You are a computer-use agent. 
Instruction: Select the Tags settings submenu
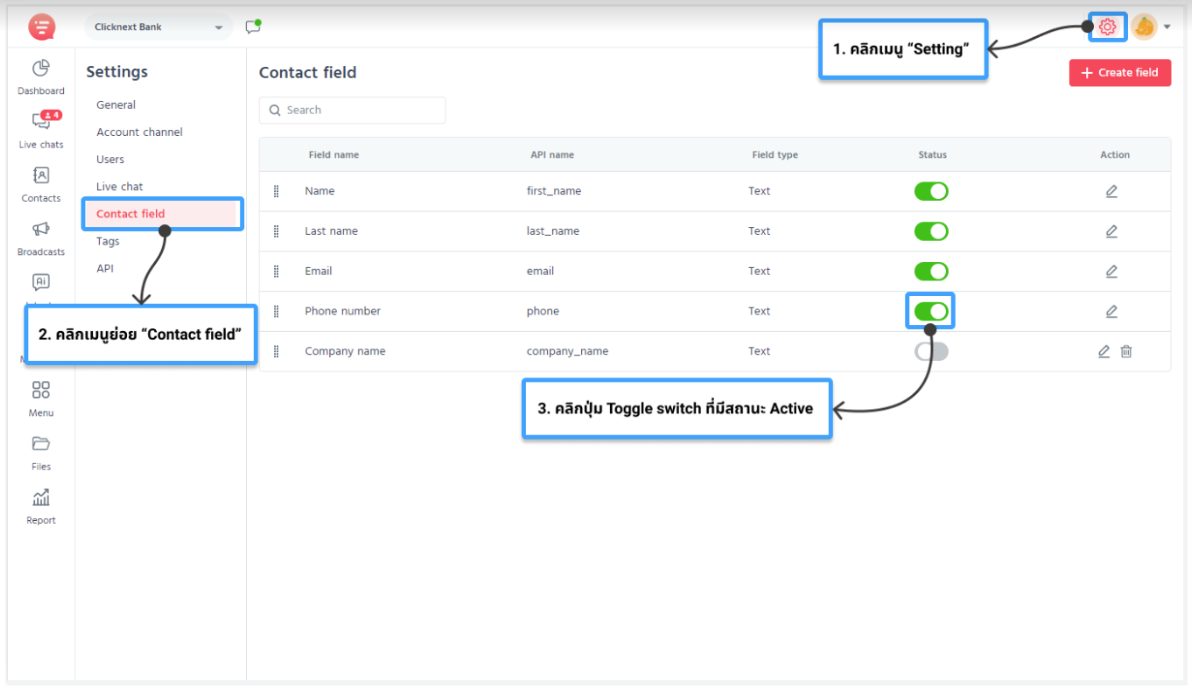pos(108,242)
